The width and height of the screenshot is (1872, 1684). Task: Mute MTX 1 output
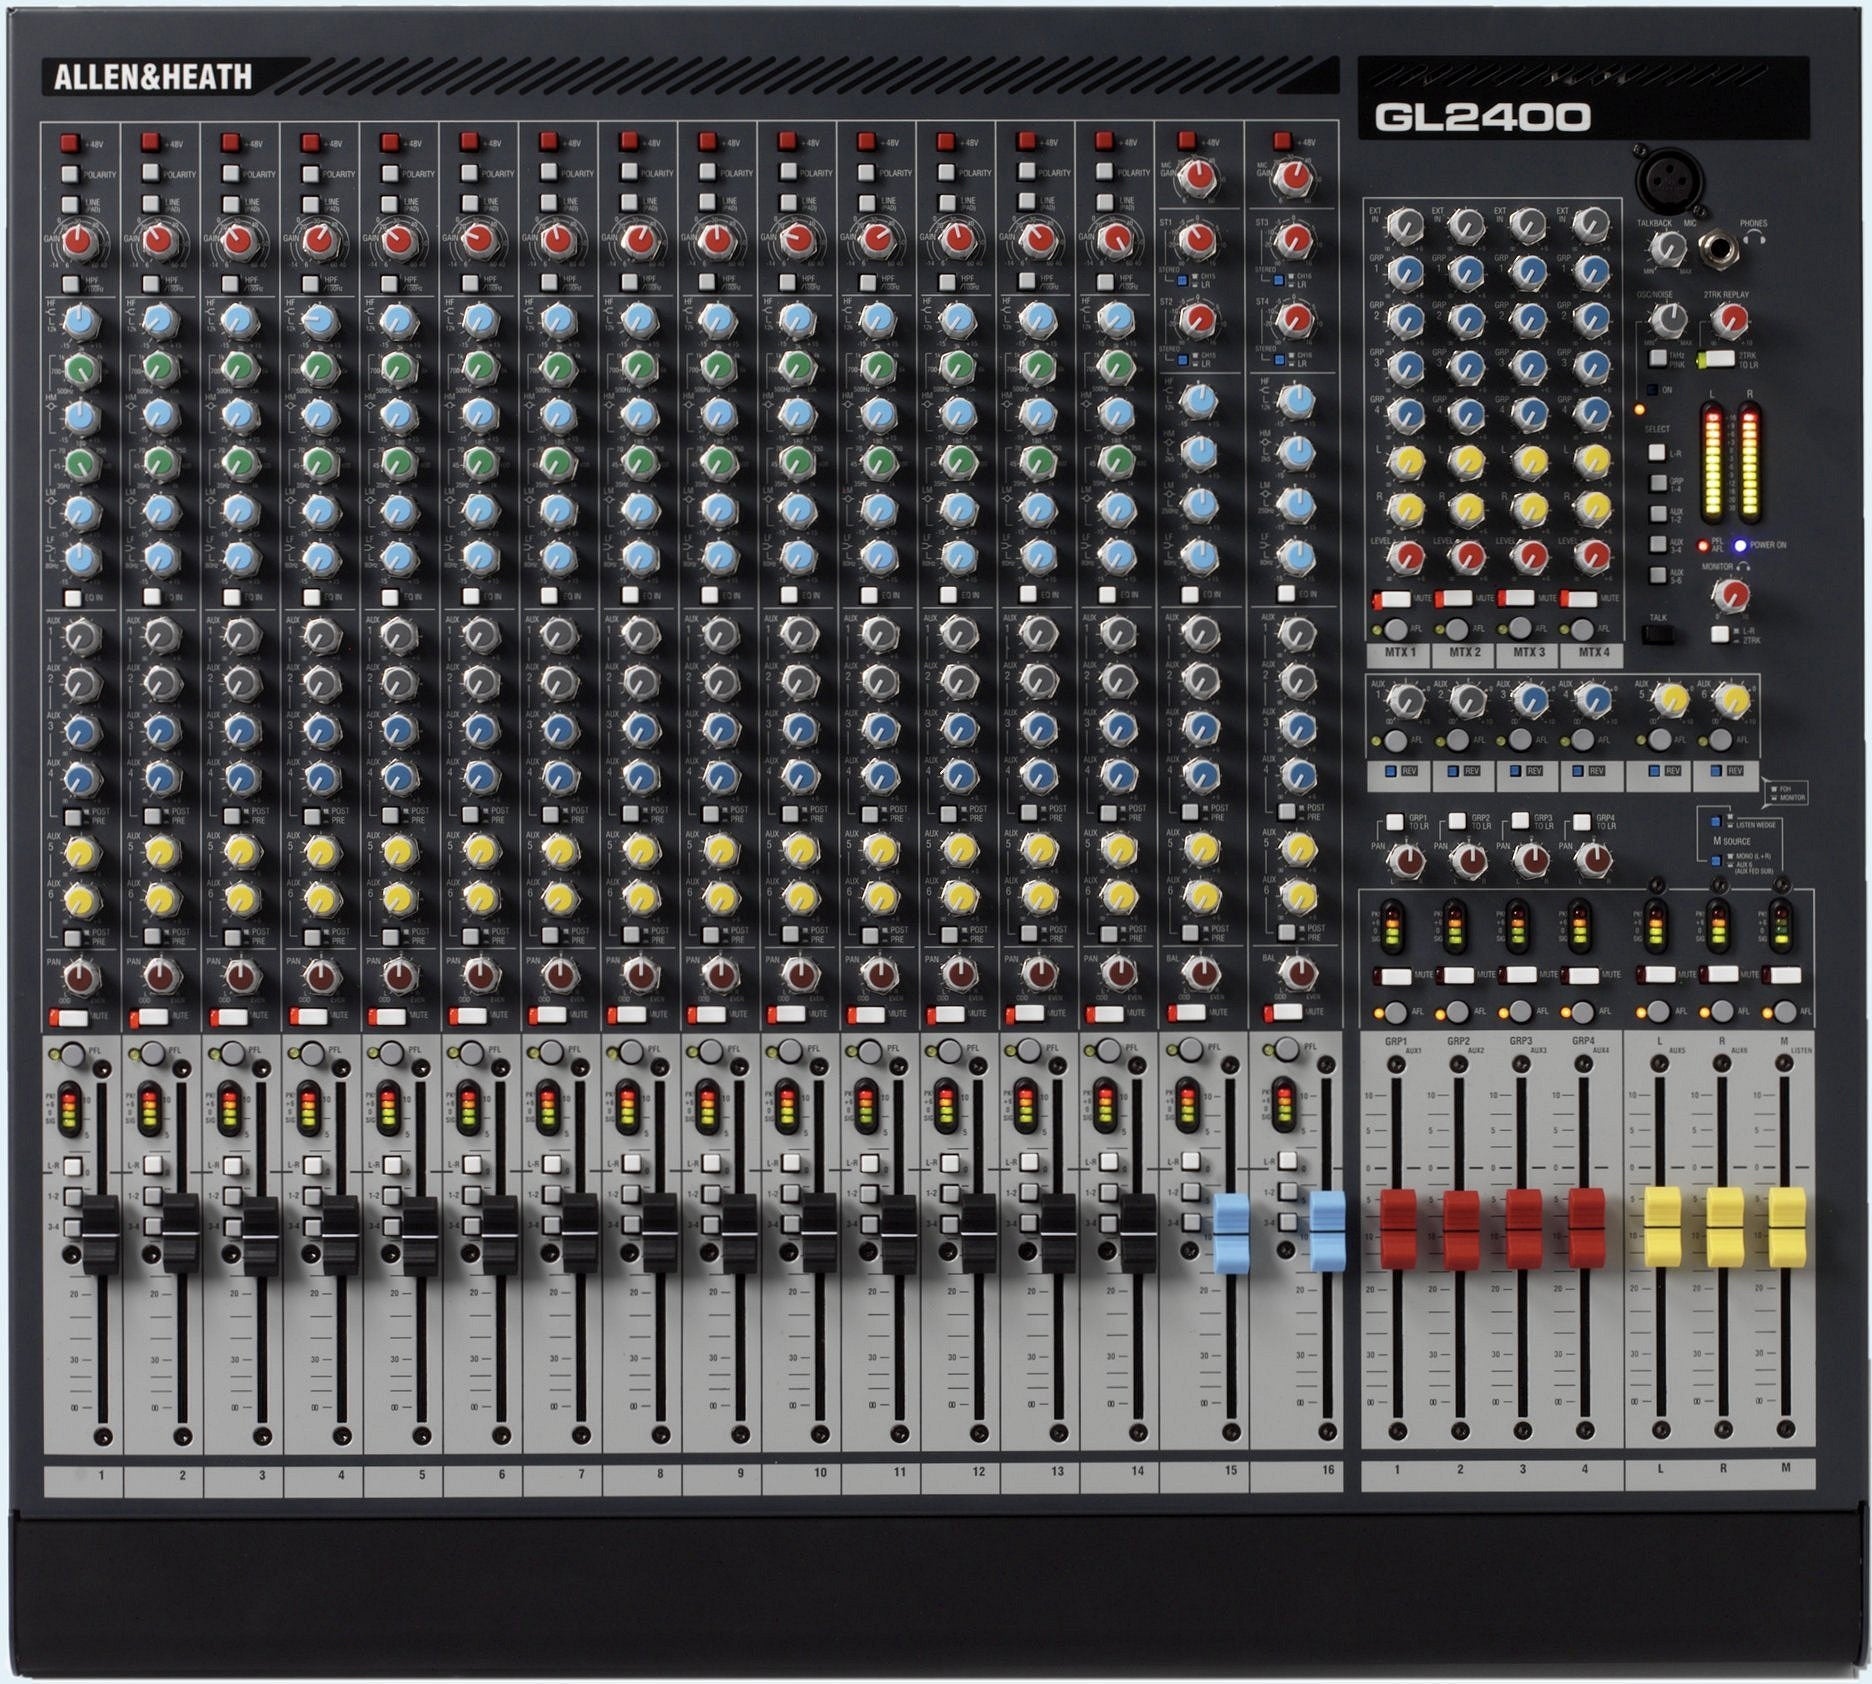click(x=1392, y=599)
